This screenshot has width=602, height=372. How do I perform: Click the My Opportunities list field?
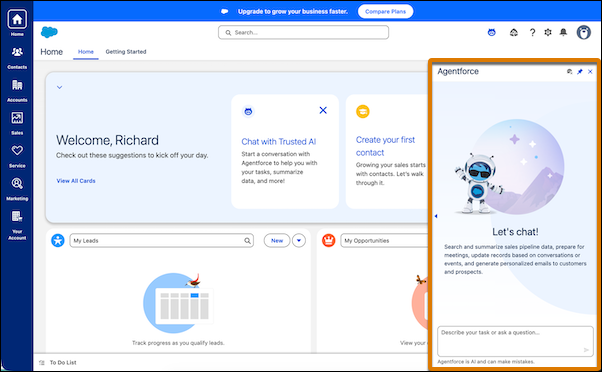coord(384,241)
